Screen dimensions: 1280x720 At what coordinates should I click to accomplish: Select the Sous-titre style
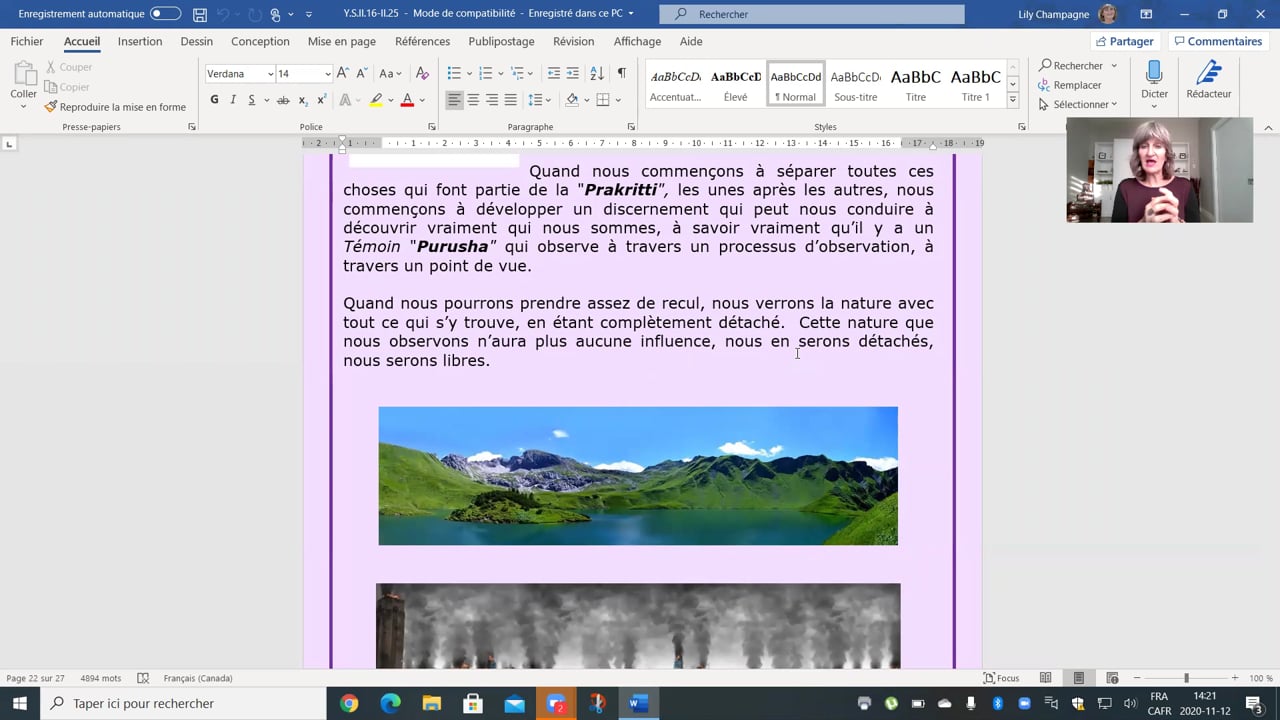pyautogui.click(x=855, y=84)
